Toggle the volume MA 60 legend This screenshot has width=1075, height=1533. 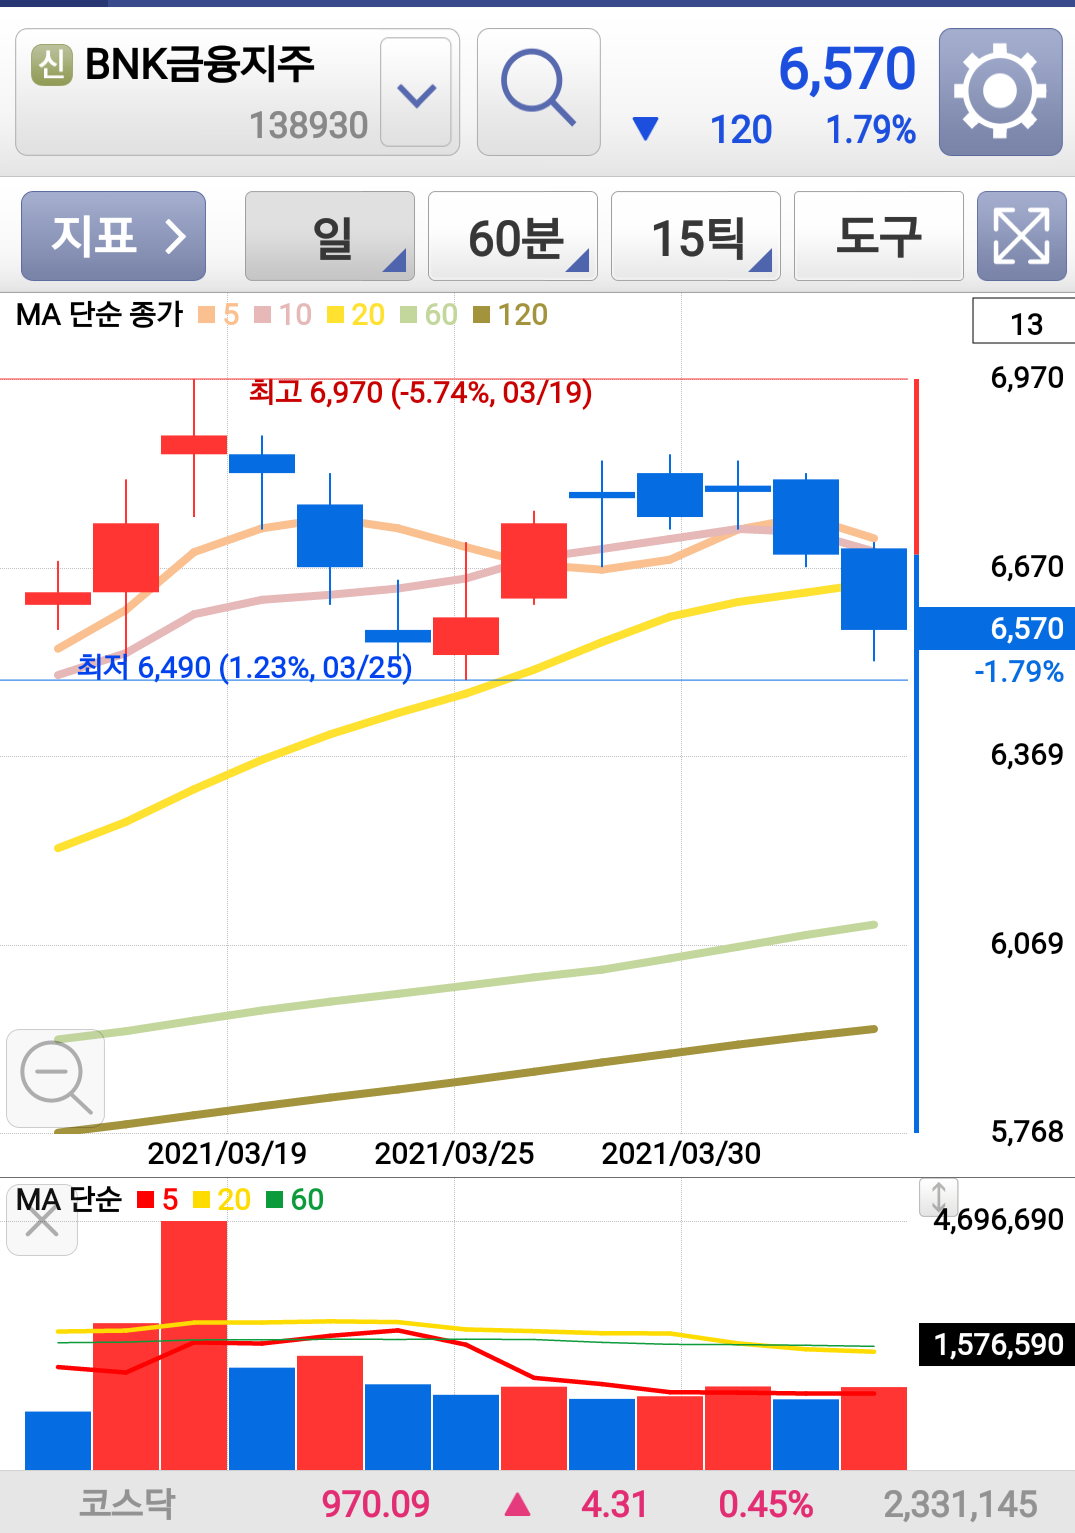(x=295, y=1199)
